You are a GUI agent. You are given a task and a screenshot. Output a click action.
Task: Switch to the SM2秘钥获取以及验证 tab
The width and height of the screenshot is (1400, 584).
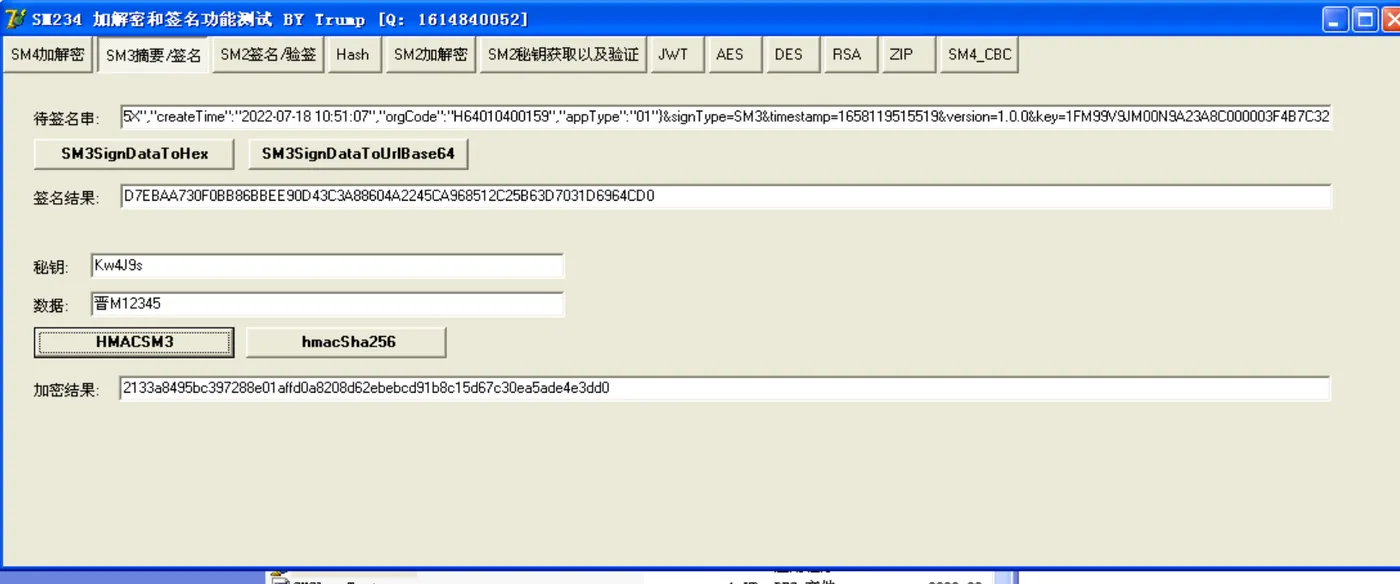point(563,55)
